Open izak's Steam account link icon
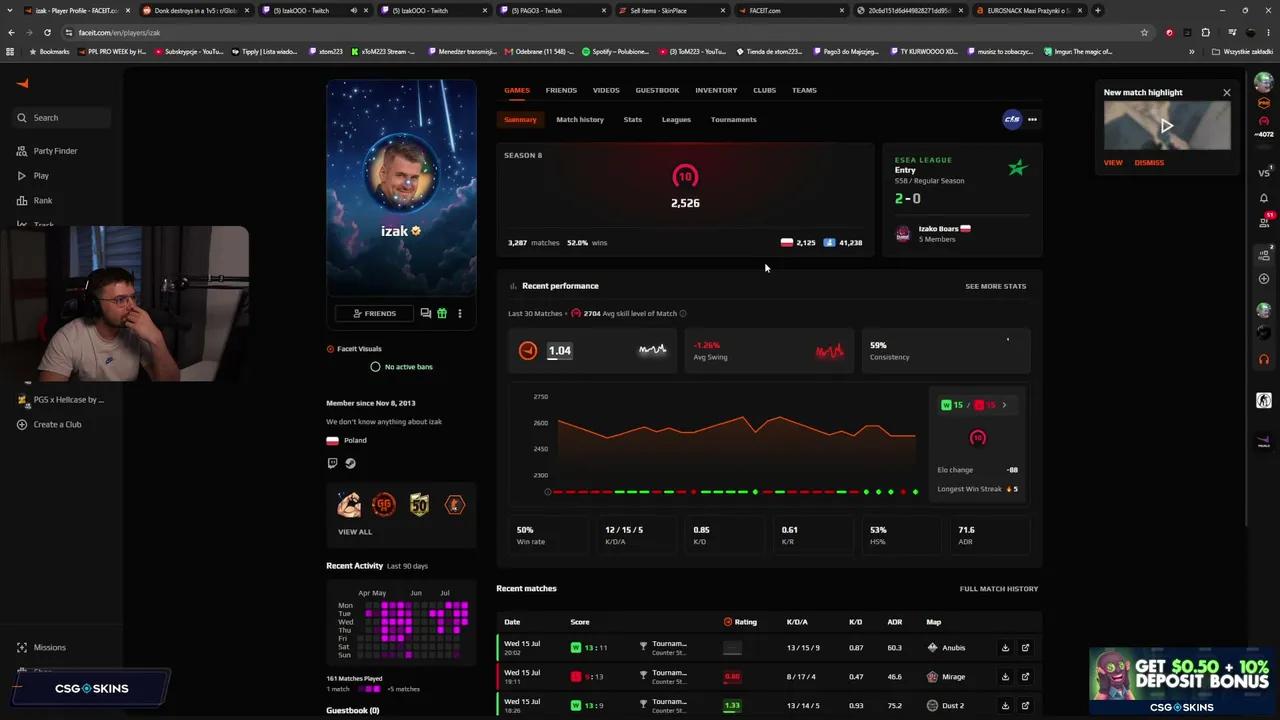 click(351, 463)
